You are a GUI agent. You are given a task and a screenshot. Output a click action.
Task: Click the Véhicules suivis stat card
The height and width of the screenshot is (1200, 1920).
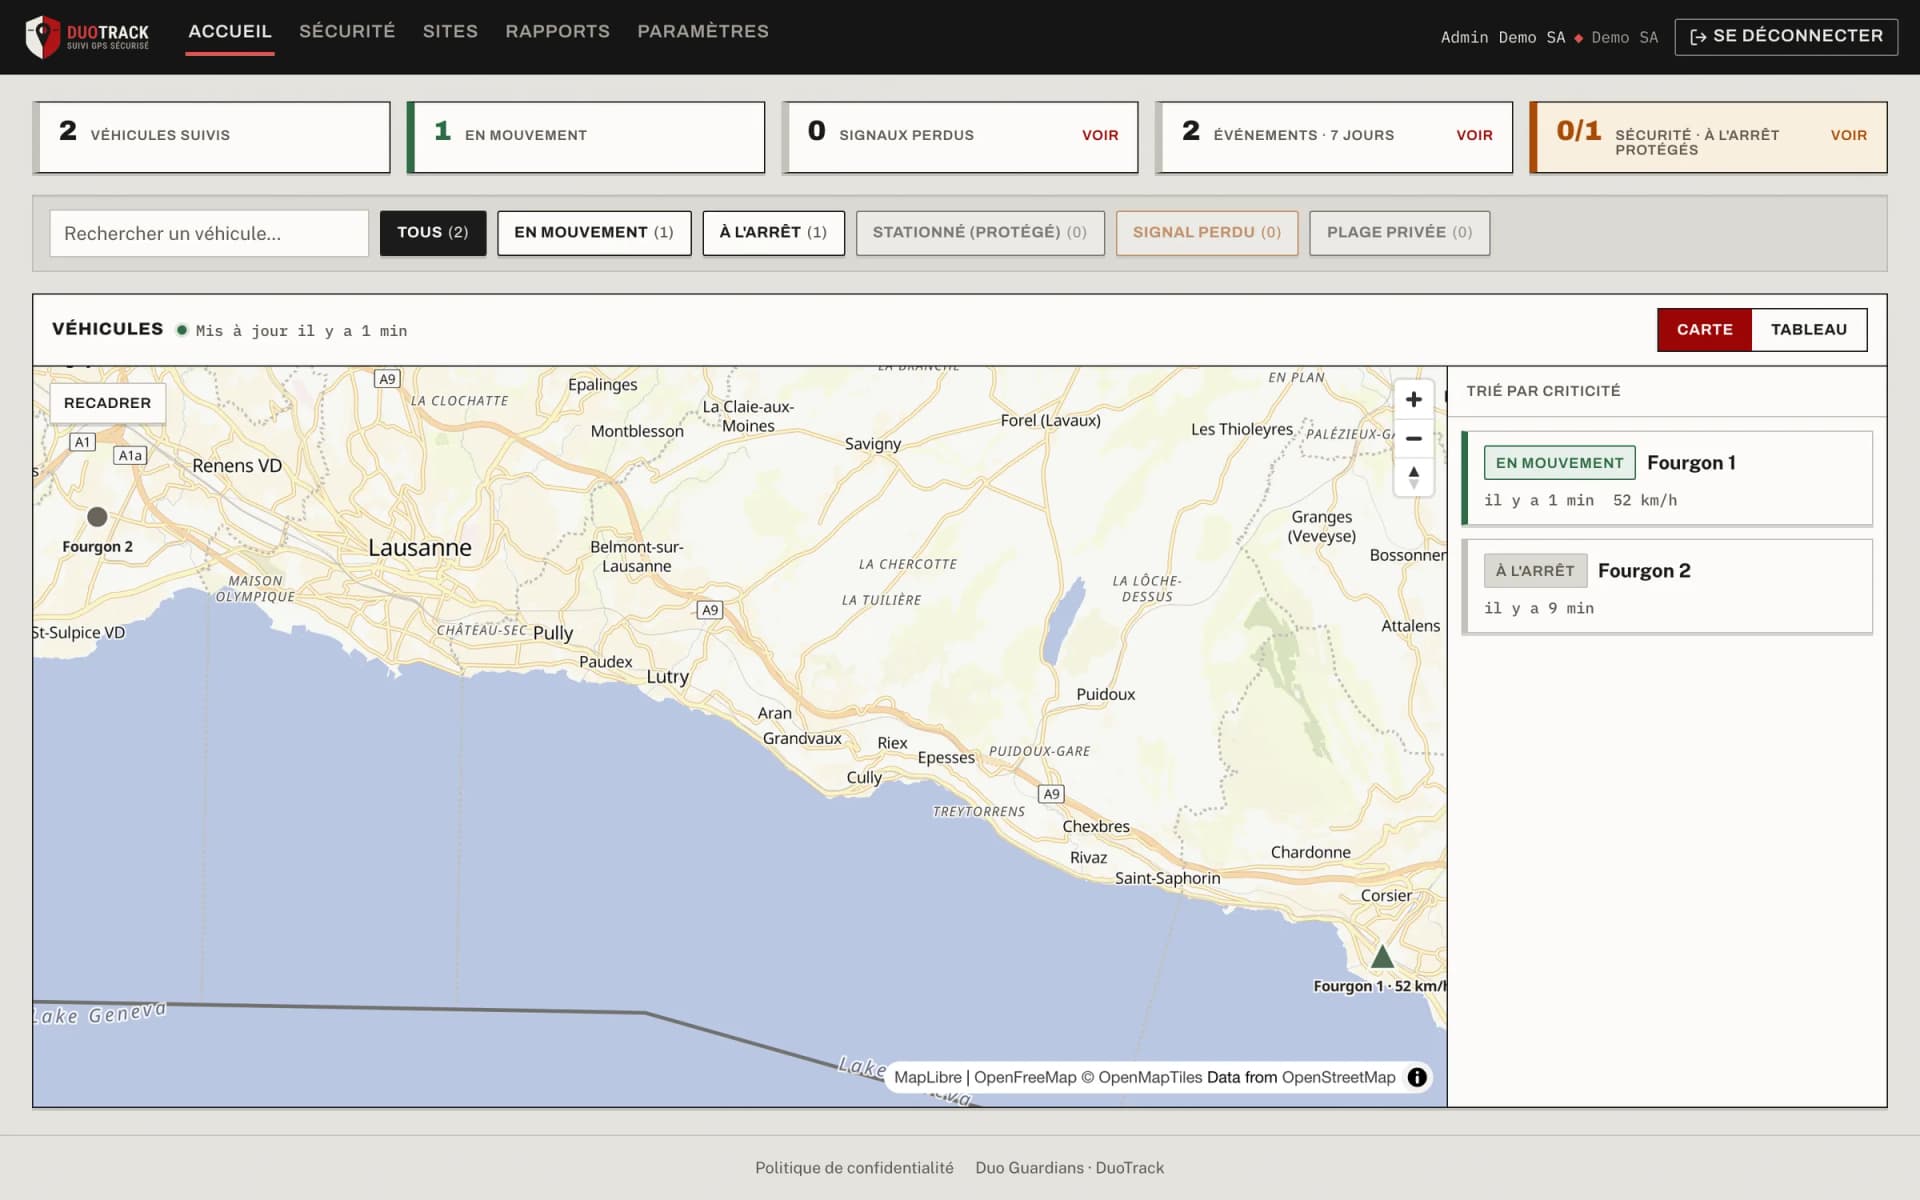[x=212, y=137]
